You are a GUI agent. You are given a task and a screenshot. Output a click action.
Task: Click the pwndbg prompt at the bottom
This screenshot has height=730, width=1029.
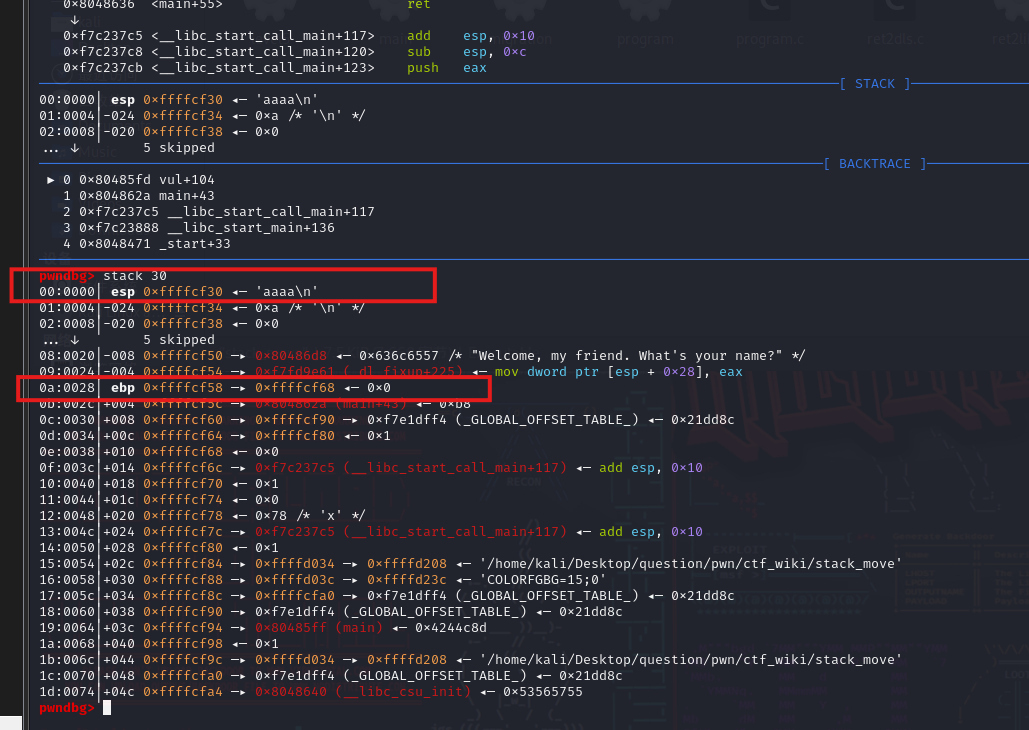68,708
